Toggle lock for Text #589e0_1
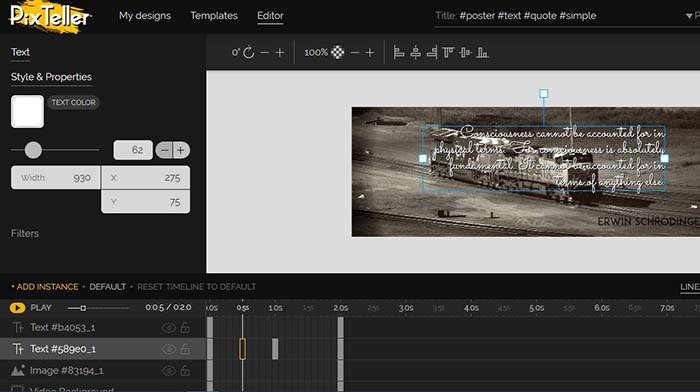This screenshot has height=392, width=700. click(185, 349)
